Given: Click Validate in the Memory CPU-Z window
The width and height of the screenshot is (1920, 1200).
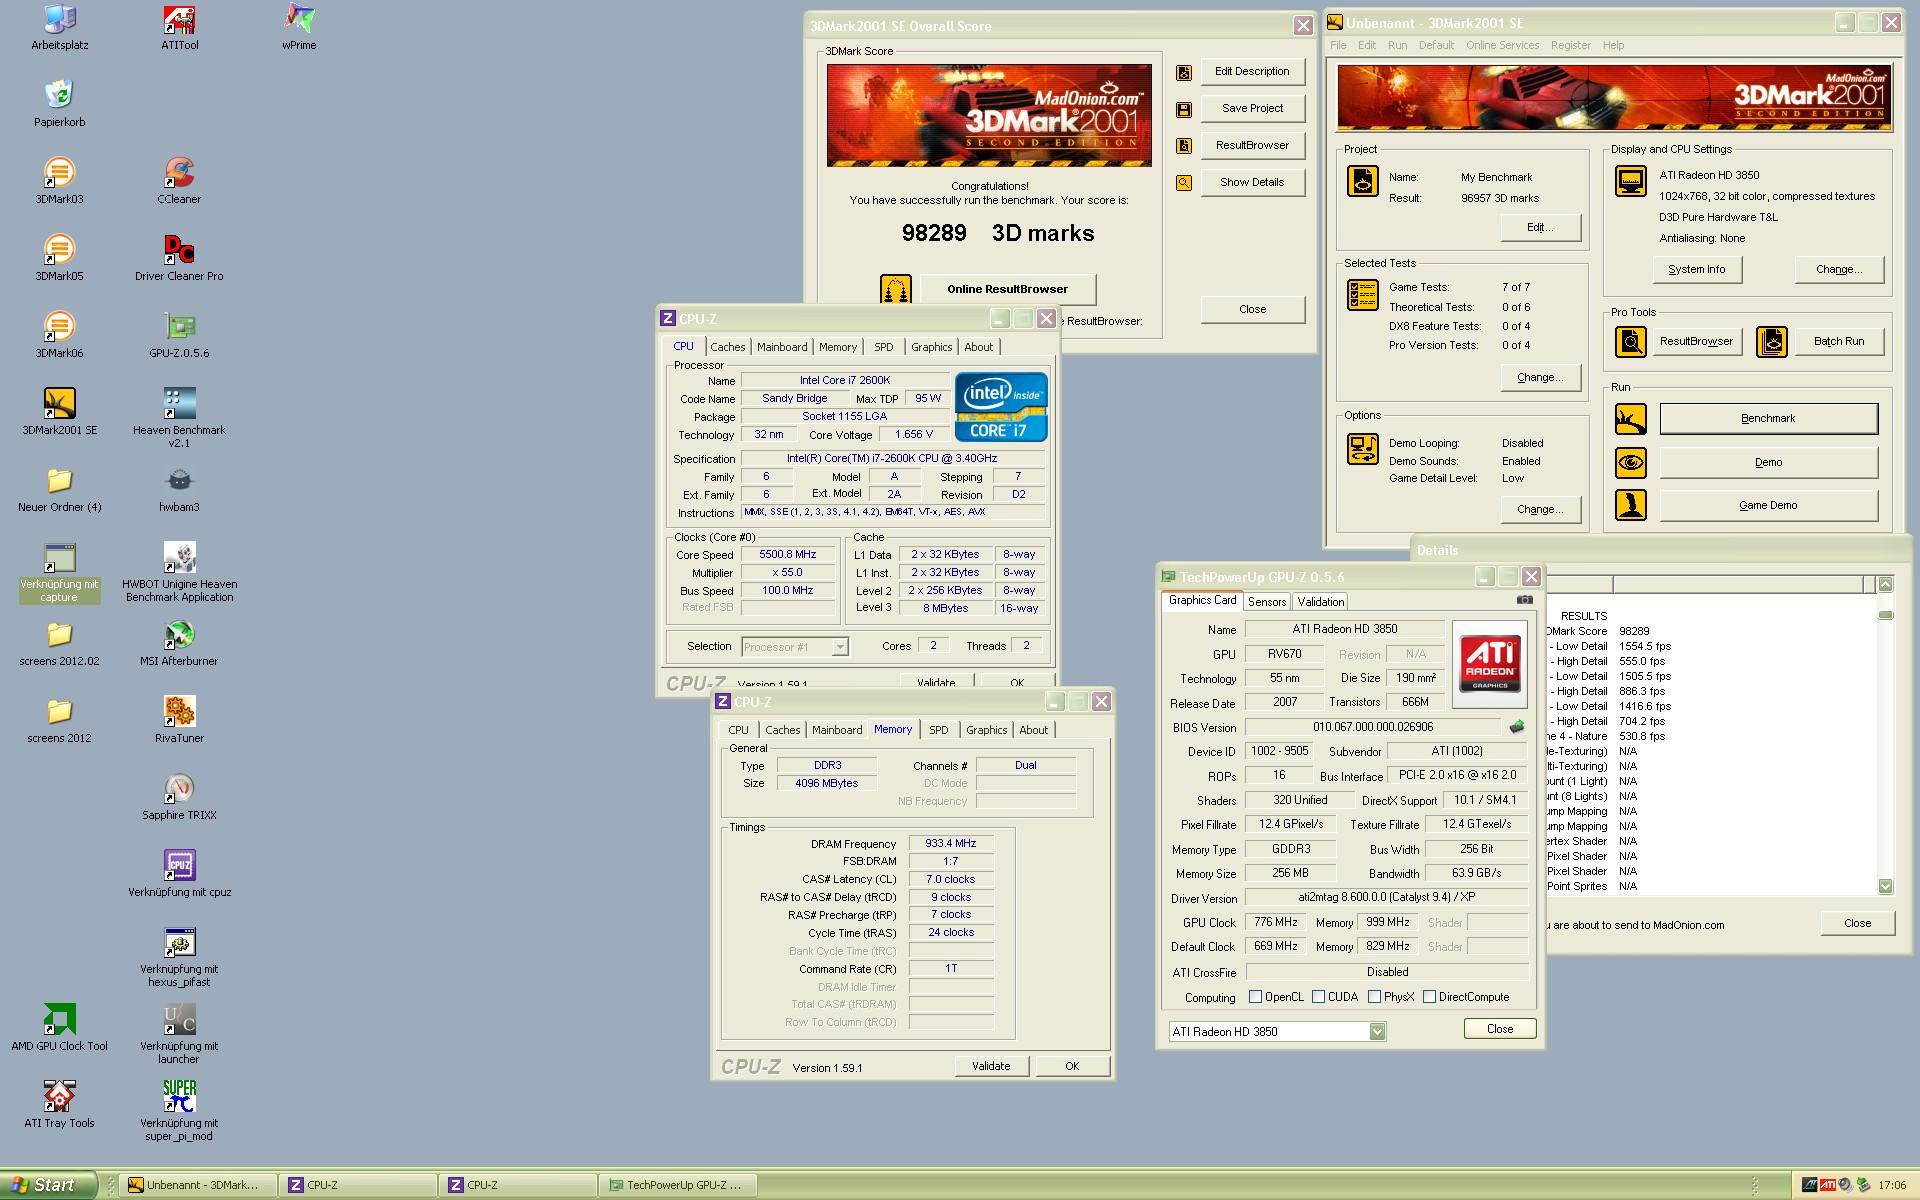Looking at the screenshot, I should coord(991,1066).
